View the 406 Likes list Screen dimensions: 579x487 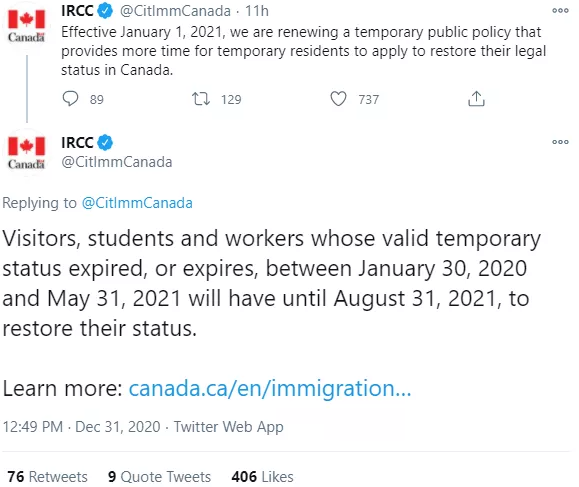262,477
